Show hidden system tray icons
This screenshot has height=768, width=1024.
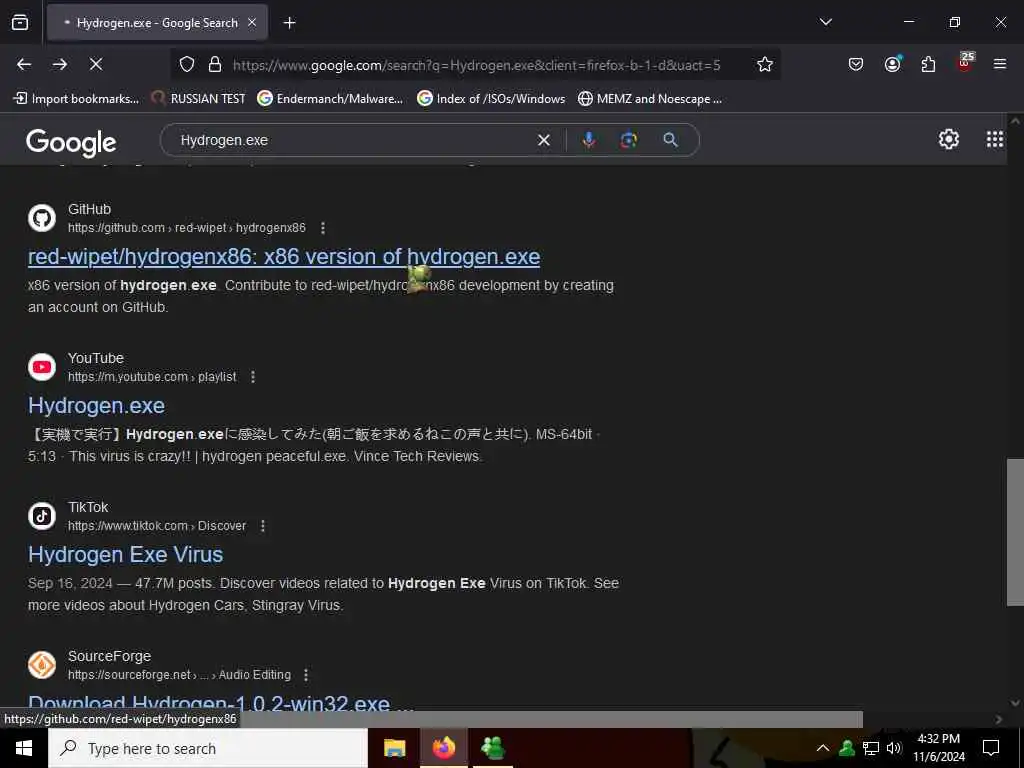pyautogui.click(x=823, y=748)
